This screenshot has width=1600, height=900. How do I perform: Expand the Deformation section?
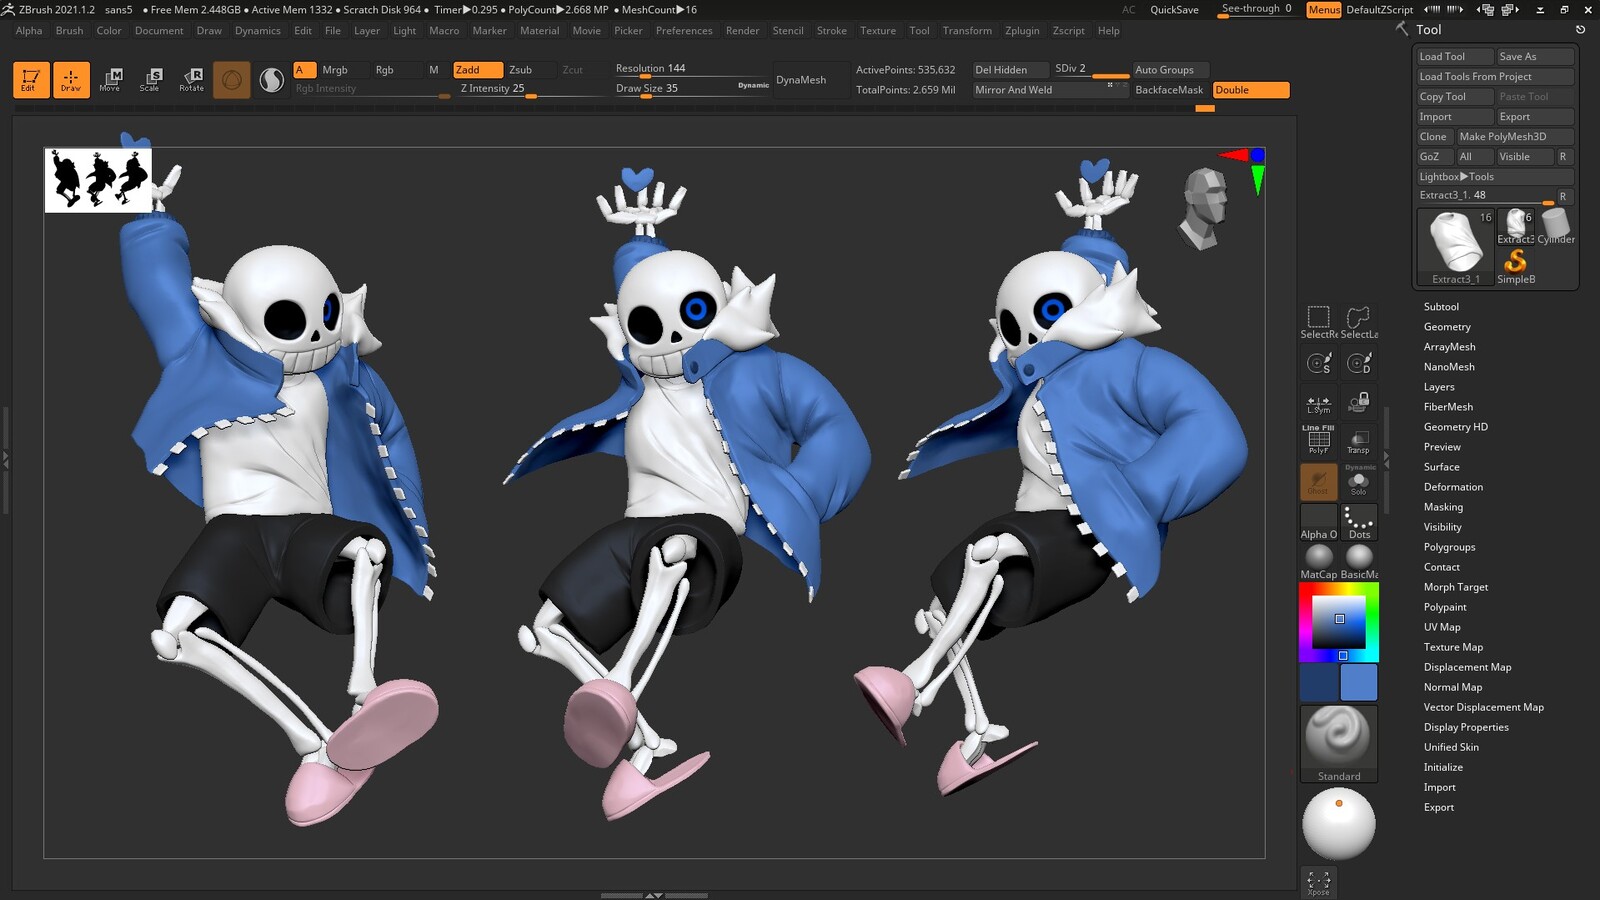pyautogui.click(x=1453, y=487)
